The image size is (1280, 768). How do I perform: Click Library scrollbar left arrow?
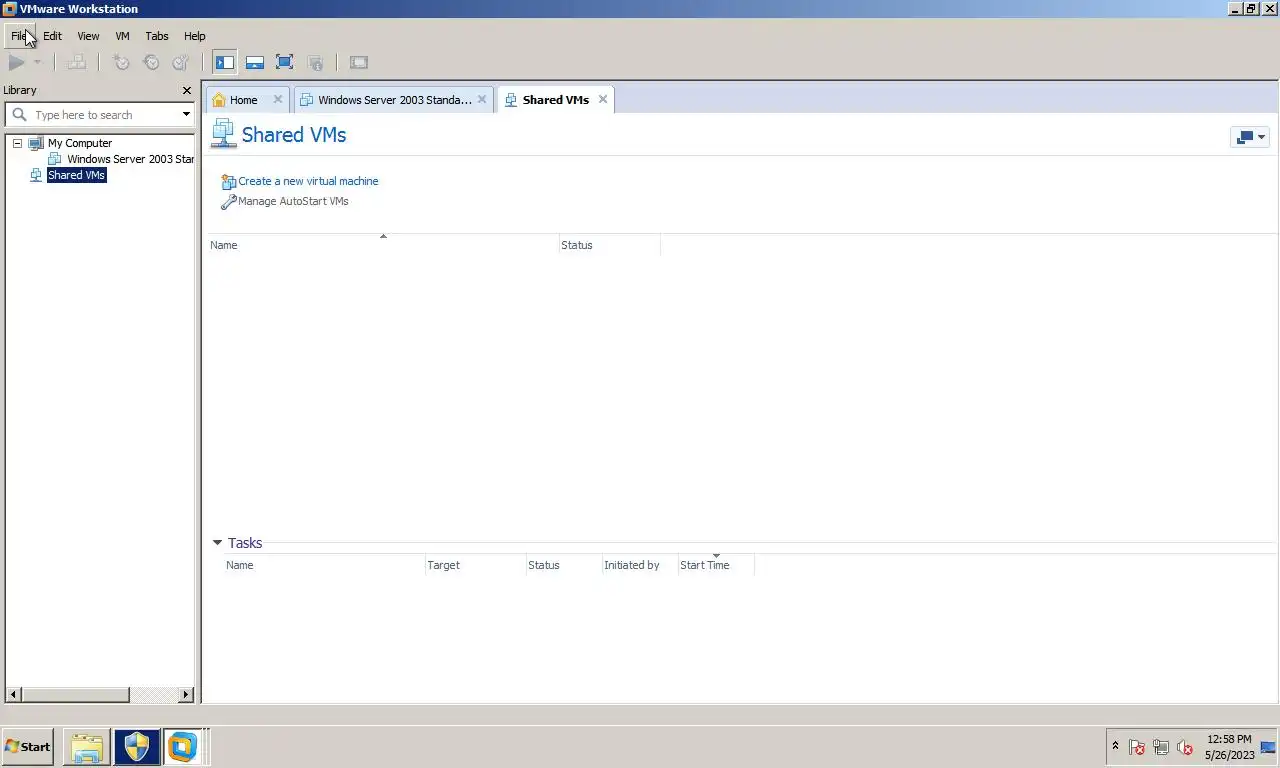(13, 694)
